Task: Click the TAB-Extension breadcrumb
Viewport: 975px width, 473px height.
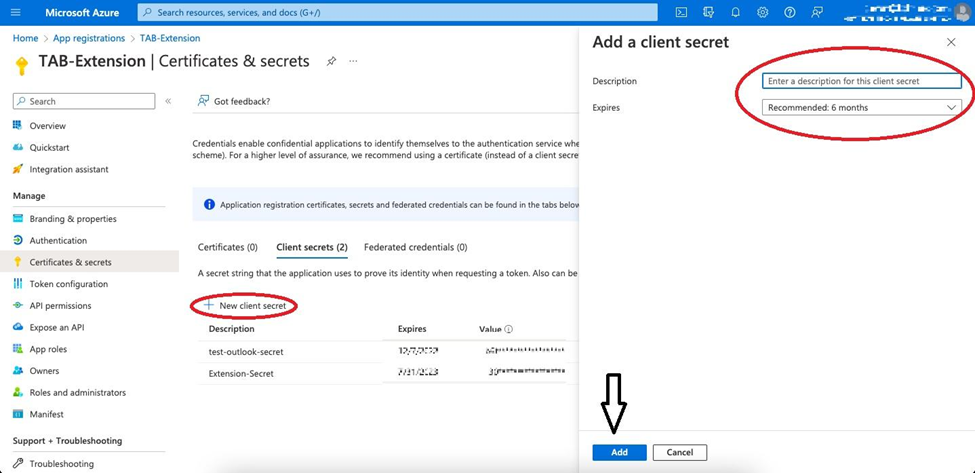Action: (170, 39)
